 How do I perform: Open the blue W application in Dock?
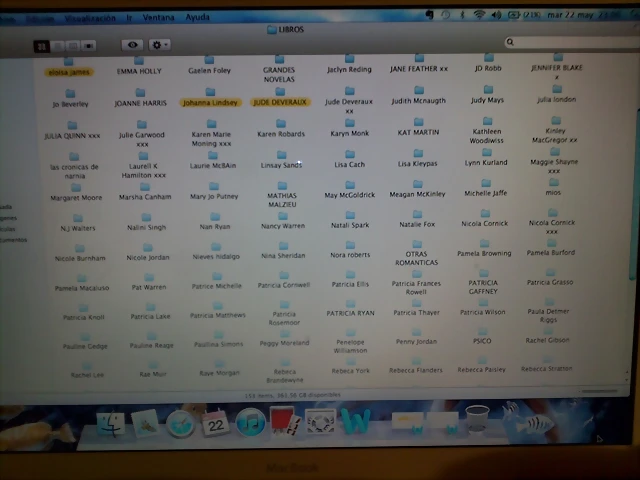click(x=356, y=421)
